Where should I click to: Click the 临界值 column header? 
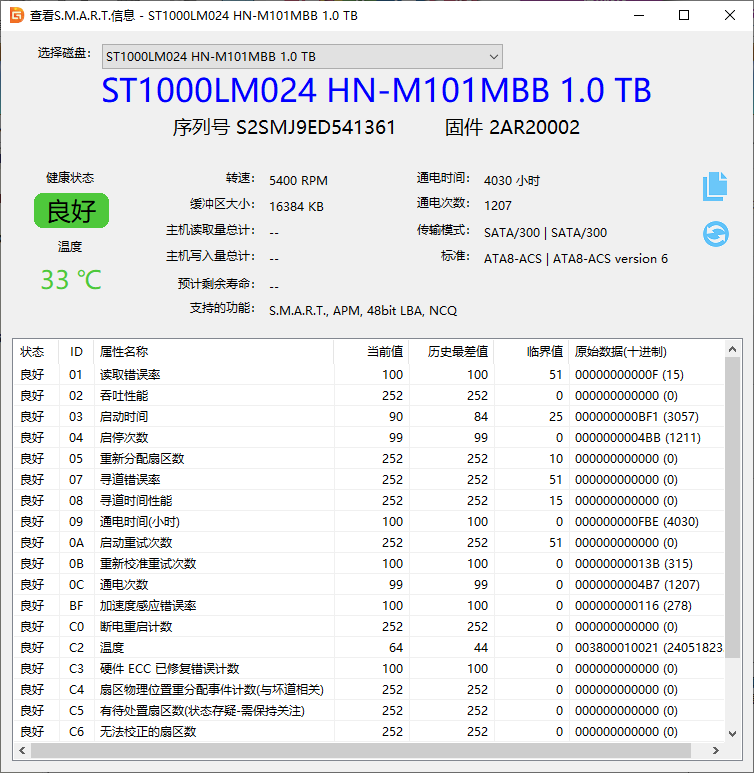pos(531,351)
